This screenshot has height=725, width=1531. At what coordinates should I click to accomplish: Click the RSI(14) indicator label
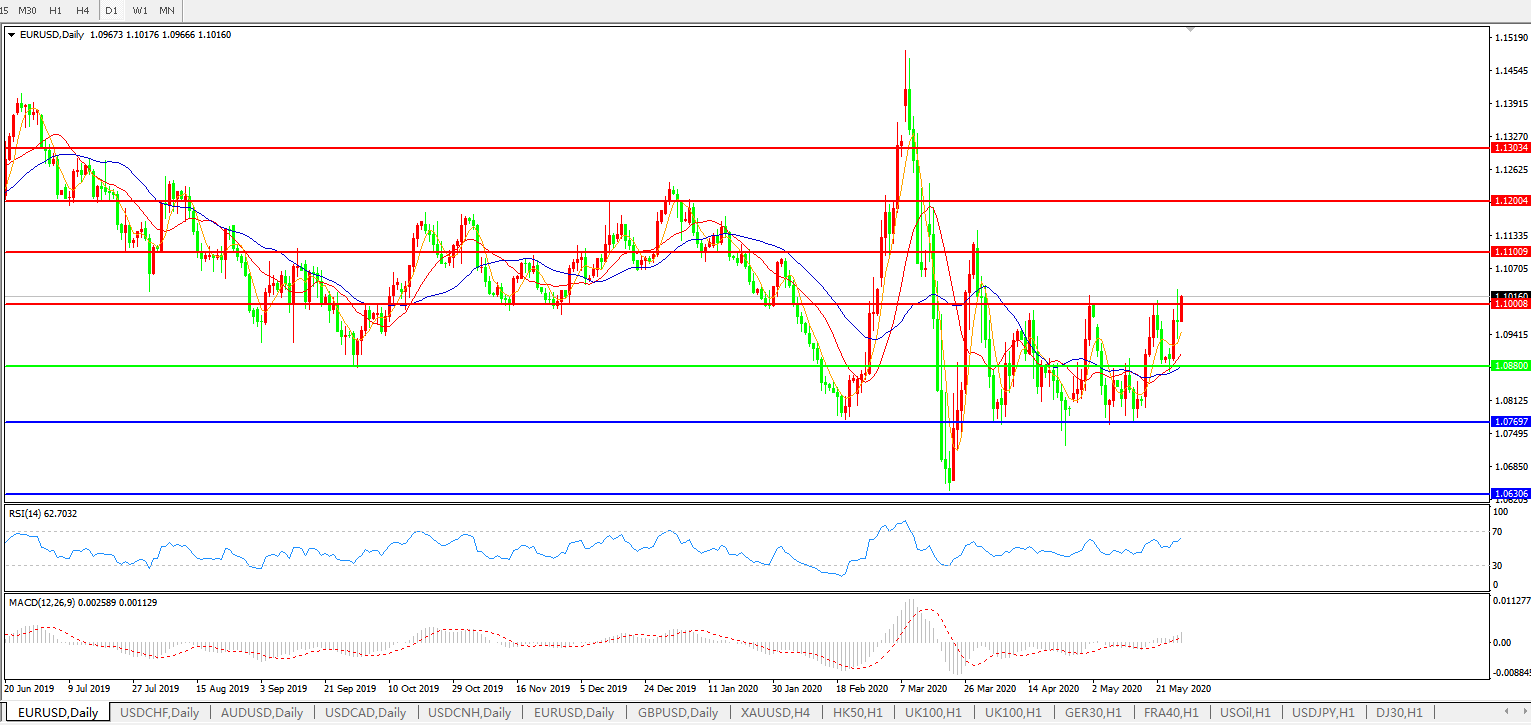coord(43,514)
